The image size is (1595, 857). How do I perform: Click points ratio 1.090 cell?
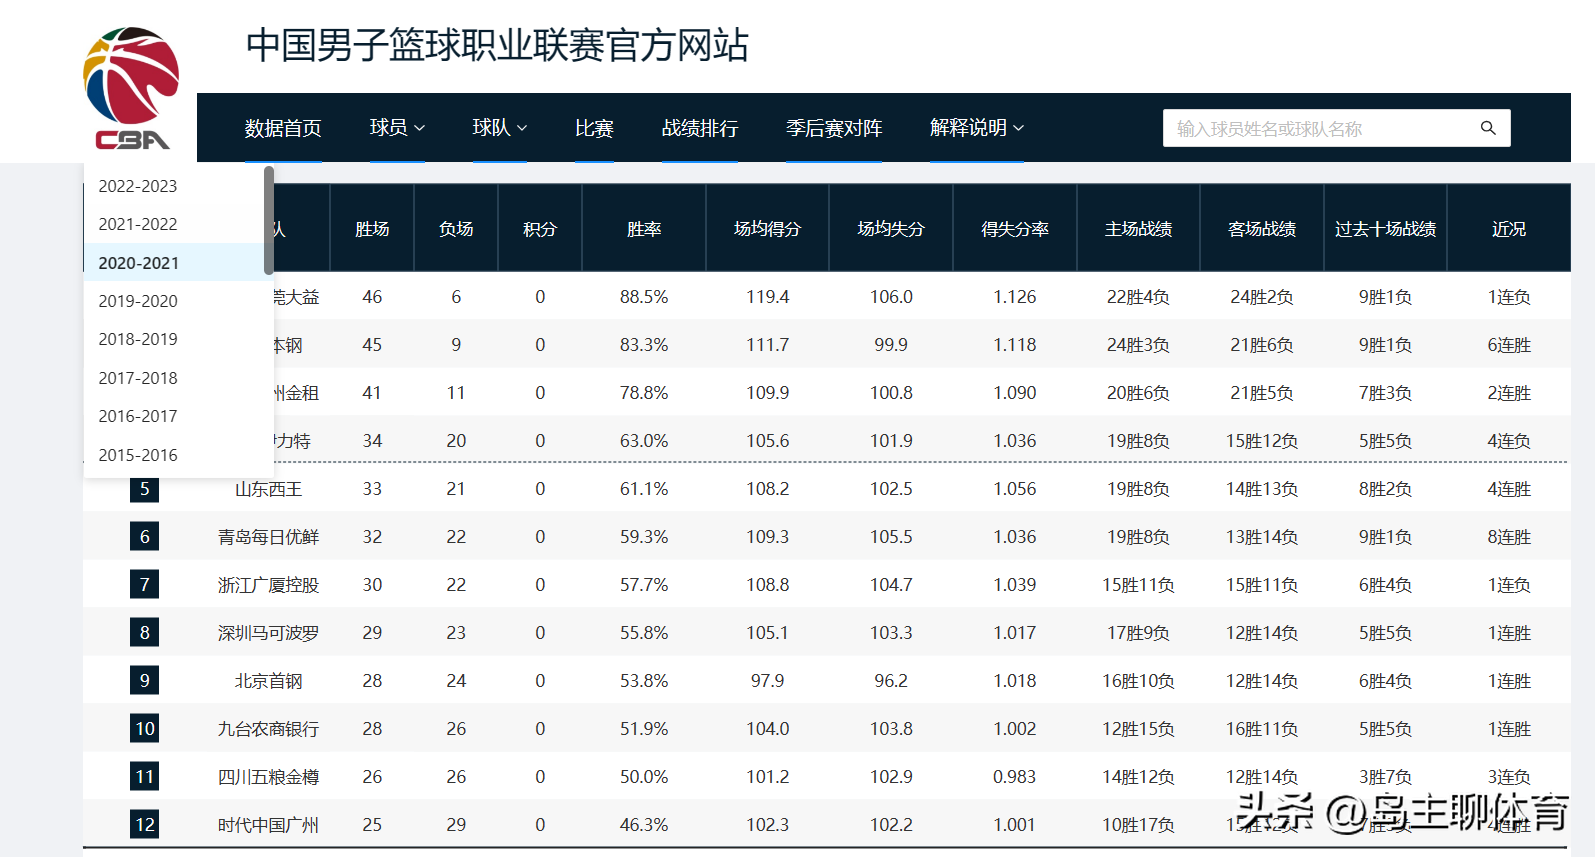[1015, 393]
